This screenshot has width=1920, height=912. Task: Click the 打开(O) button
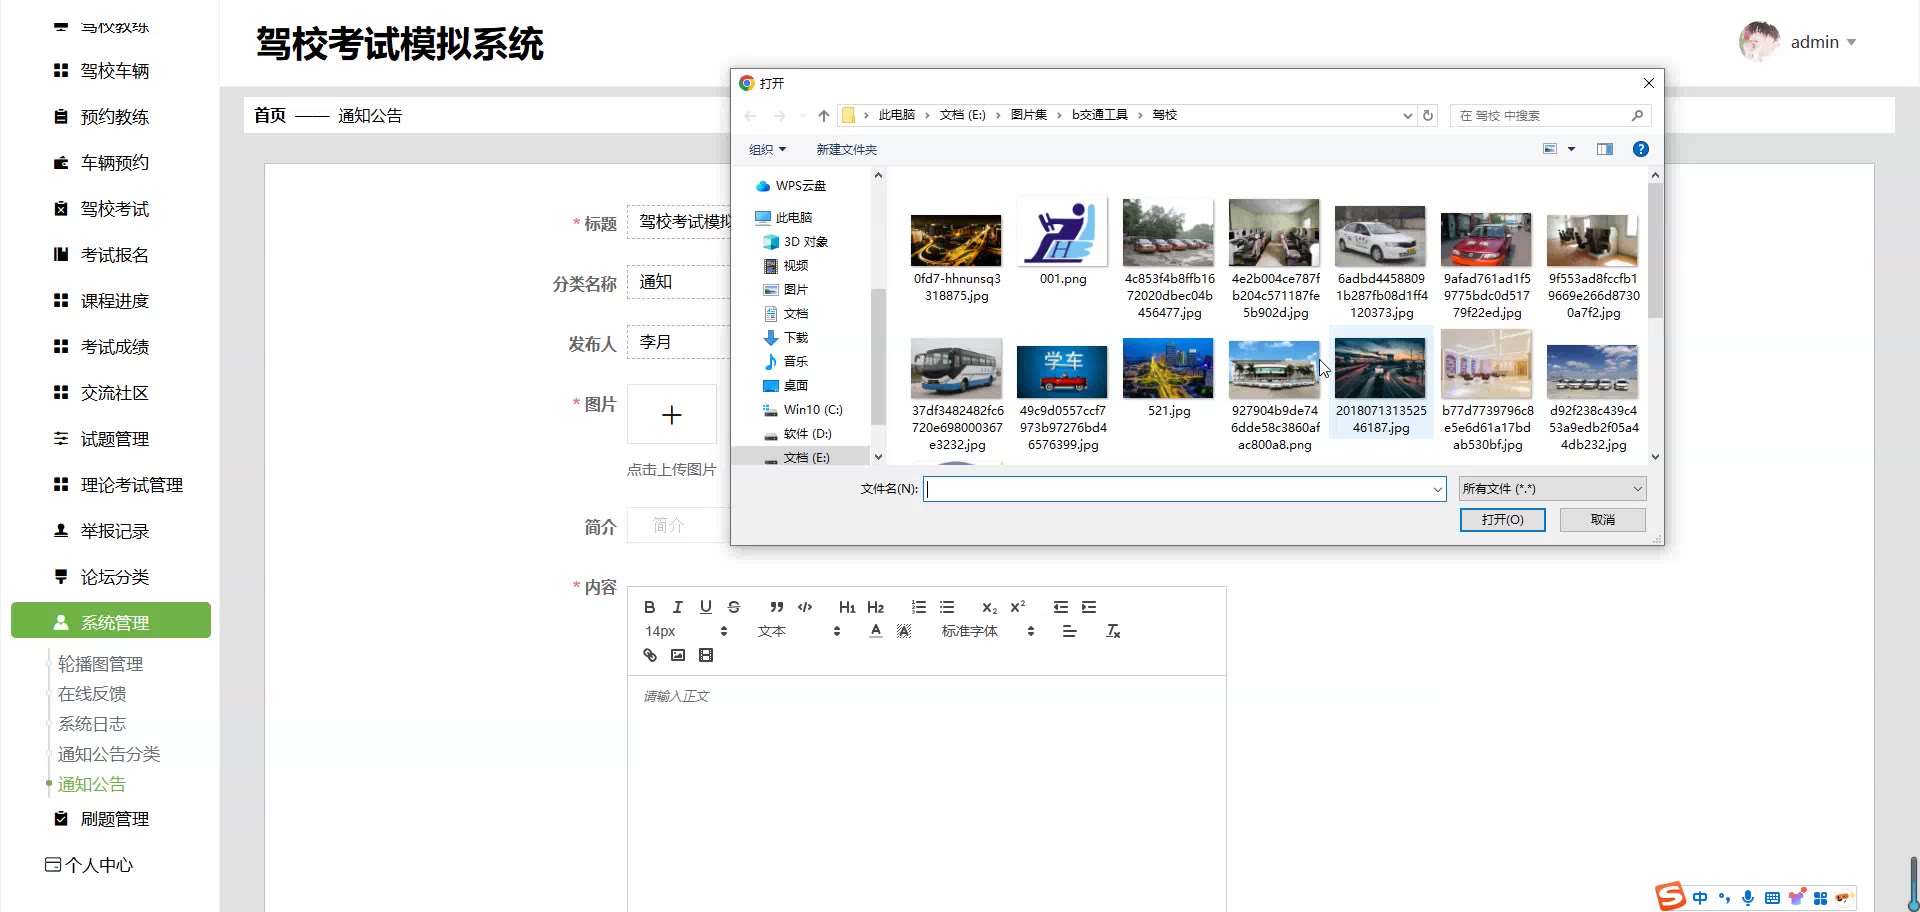(x=1502, y=520)
